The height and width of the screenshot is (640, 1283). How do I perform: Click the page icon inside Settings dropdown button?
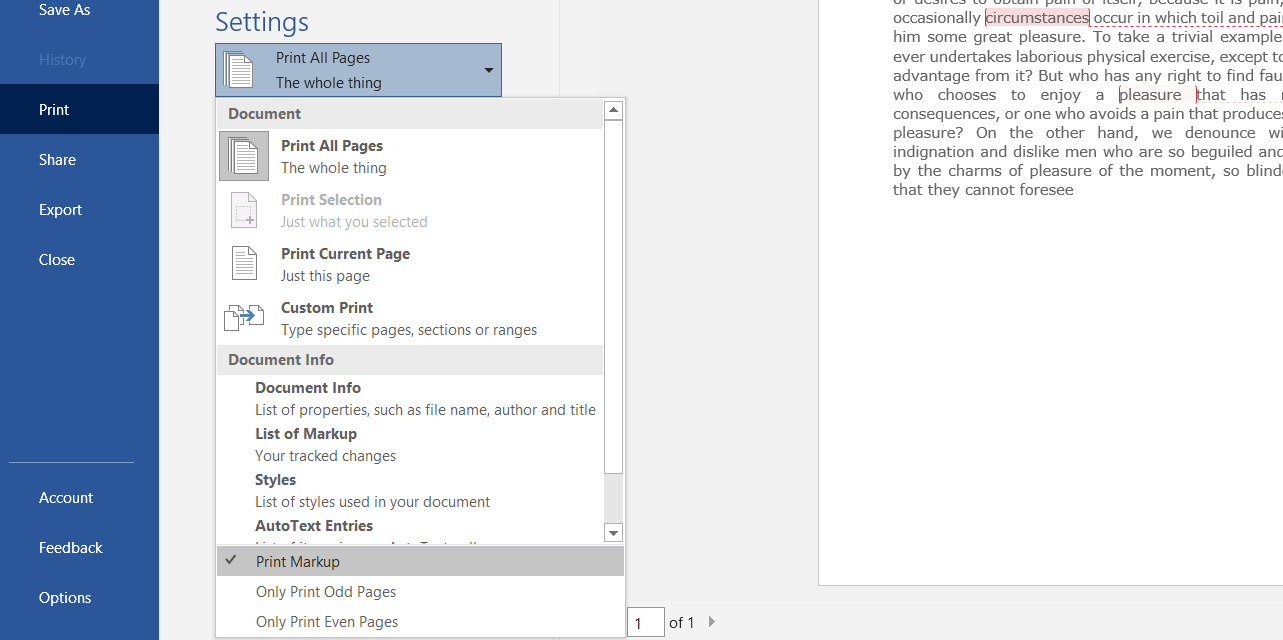pos(238,70)
